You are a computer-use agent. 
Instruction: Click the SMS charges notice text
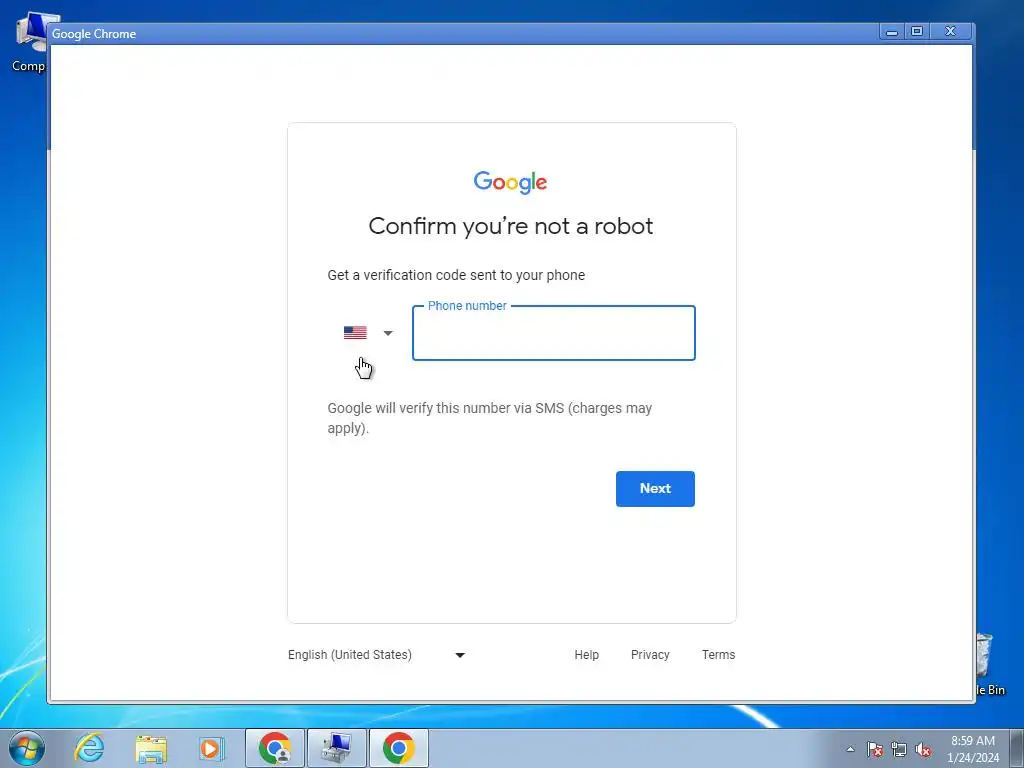490,418
